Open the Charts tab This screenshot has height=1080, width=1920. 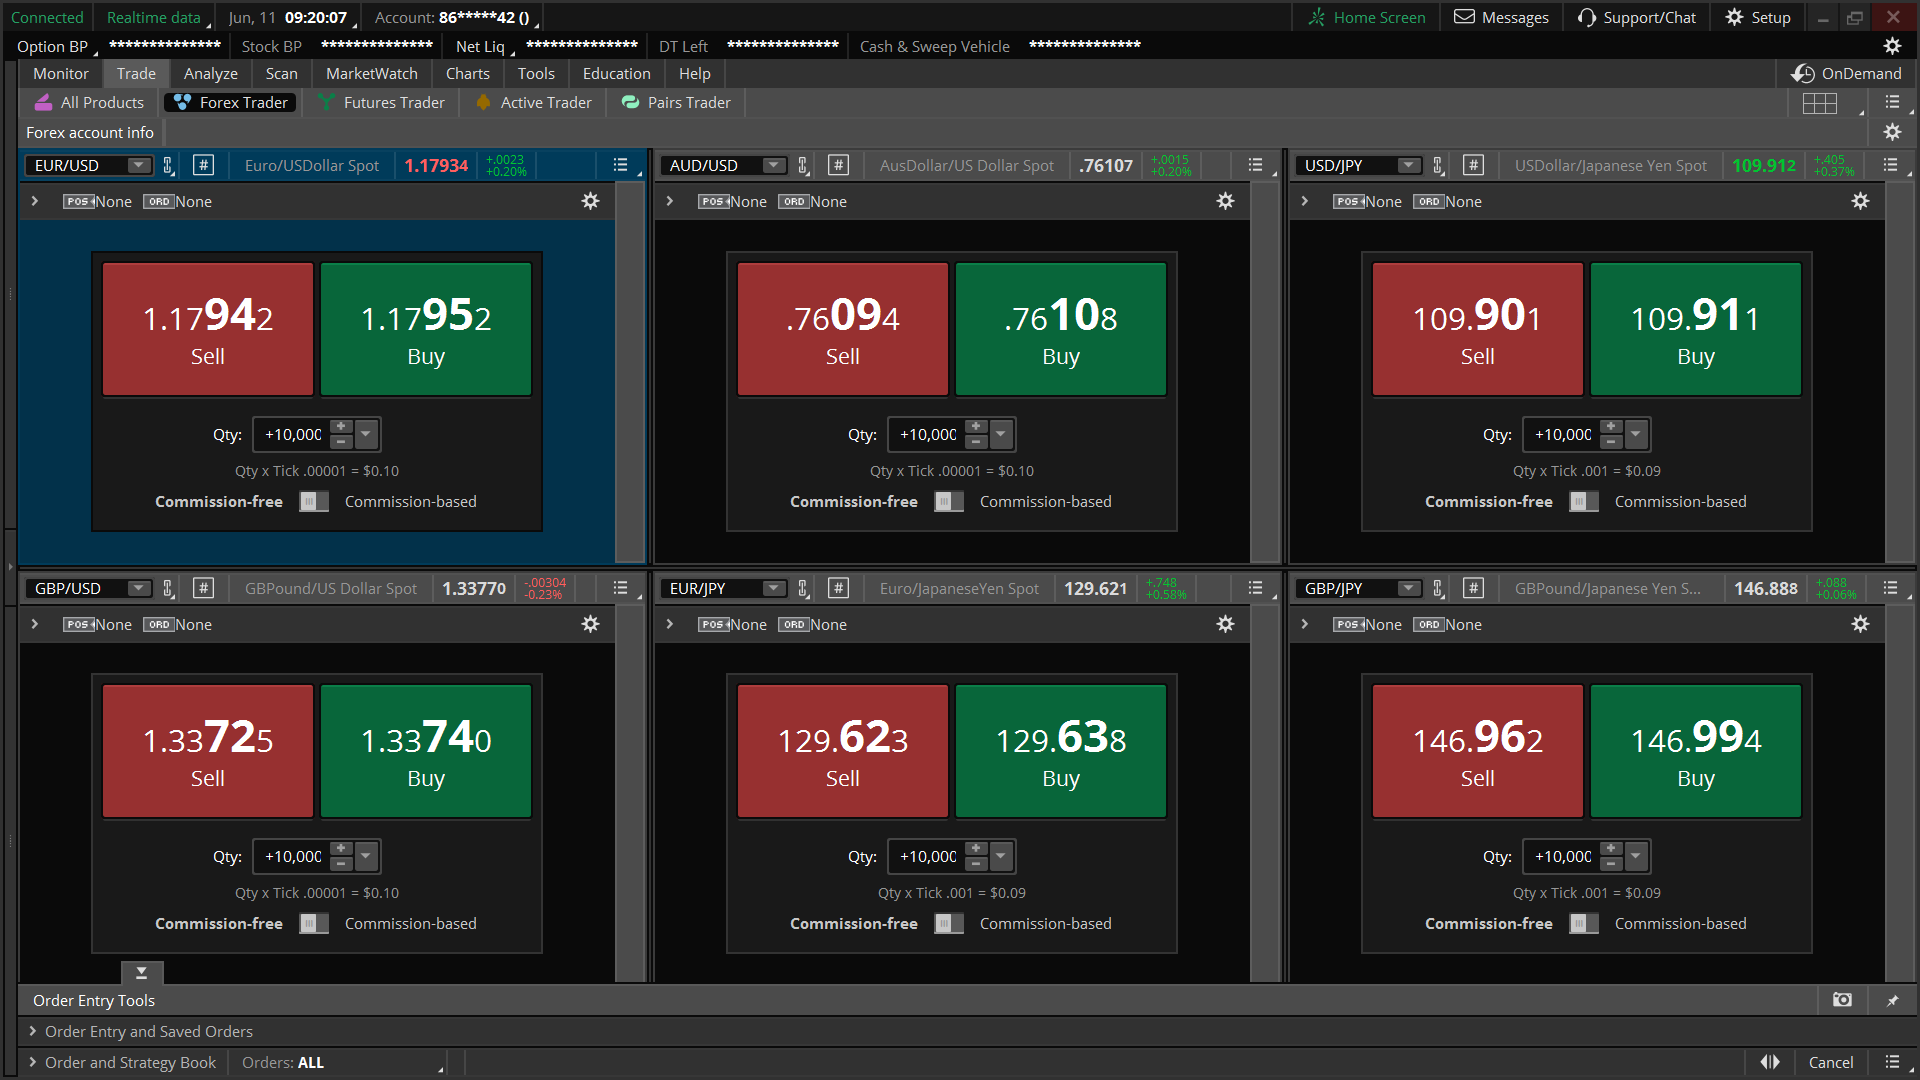(468, 74)
